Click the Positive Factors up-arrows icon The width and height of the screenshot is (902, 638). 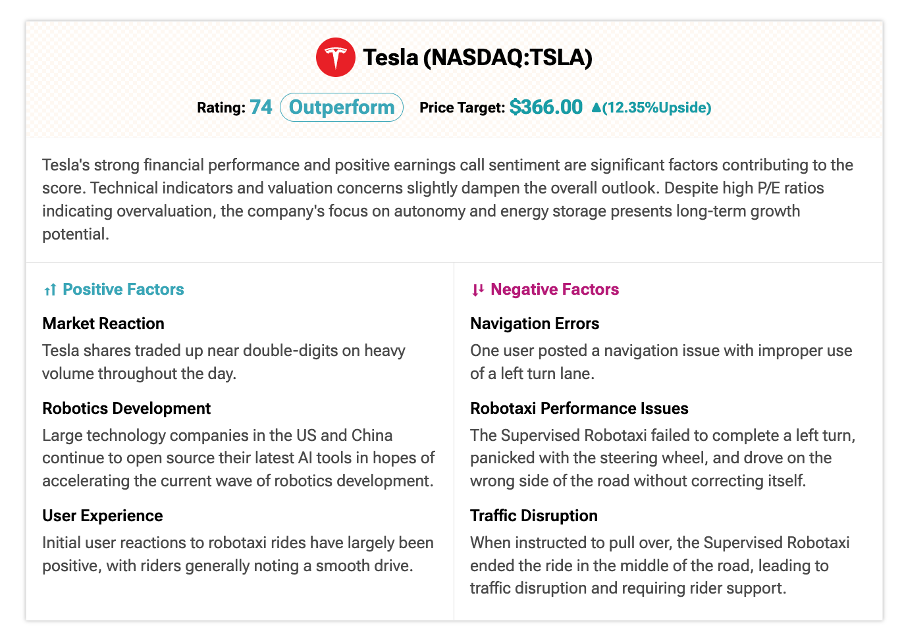50,290
